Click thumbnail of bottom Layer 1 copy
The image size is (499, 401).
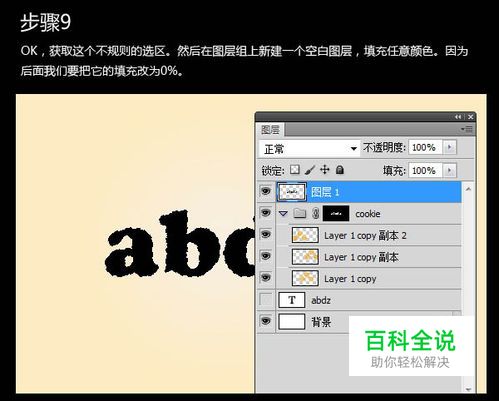305,278
